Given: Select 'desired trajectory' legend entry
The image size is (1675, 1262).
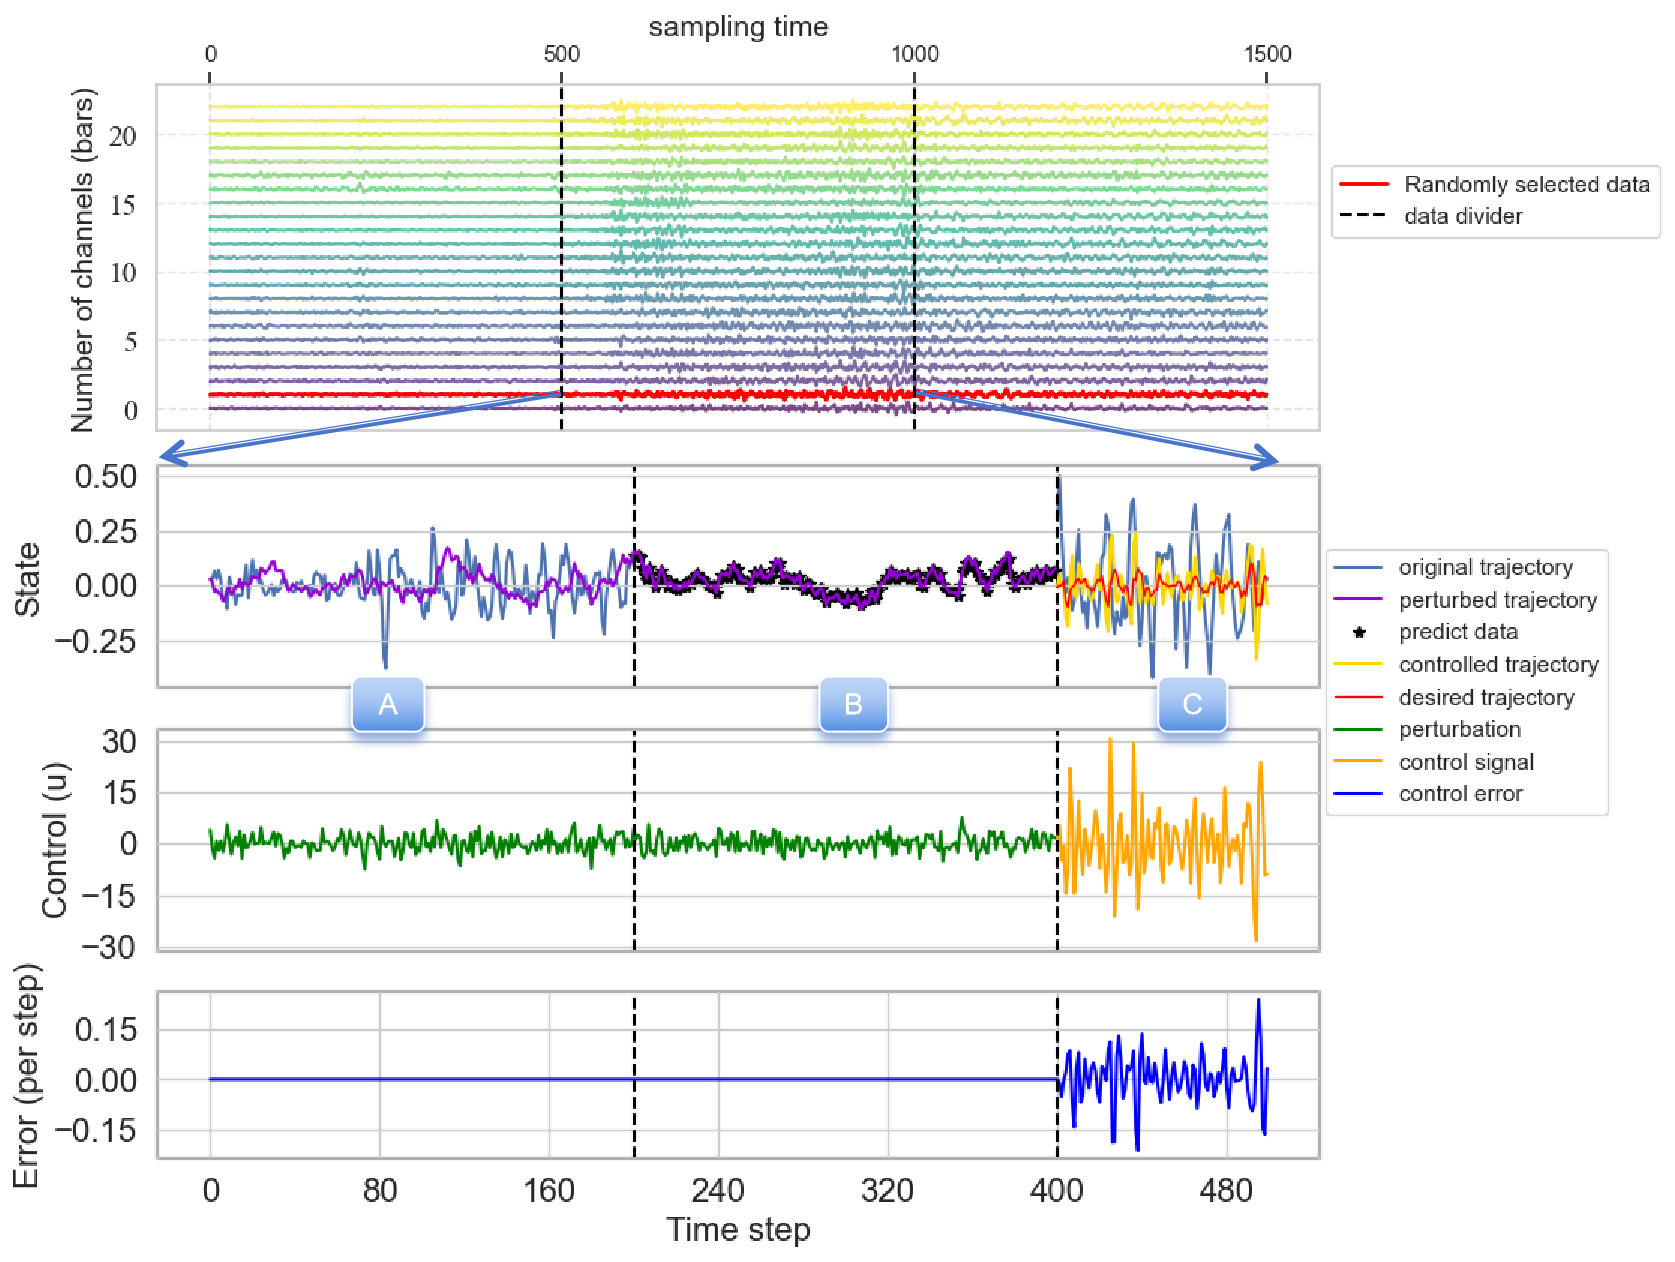Looking at the screenshot, I should click(x=1486, y=698).
